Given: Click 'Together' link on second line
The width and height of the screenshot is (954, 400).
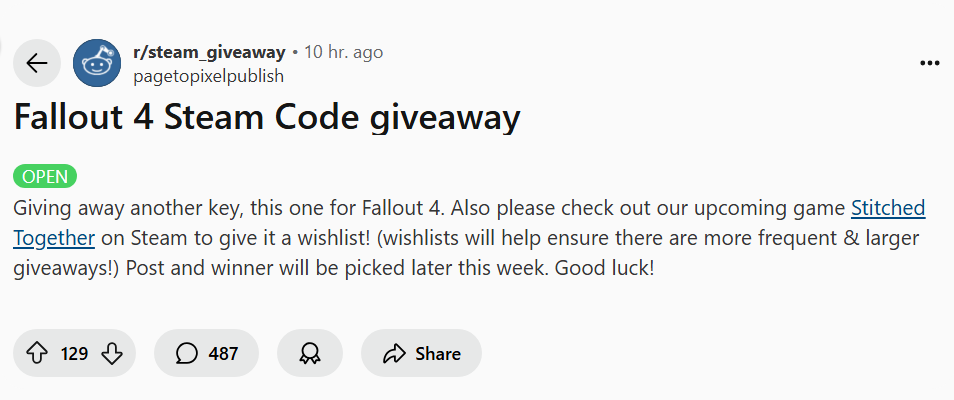Looking at the screenshot, I should pyautogui.click(x=55, y=238).
